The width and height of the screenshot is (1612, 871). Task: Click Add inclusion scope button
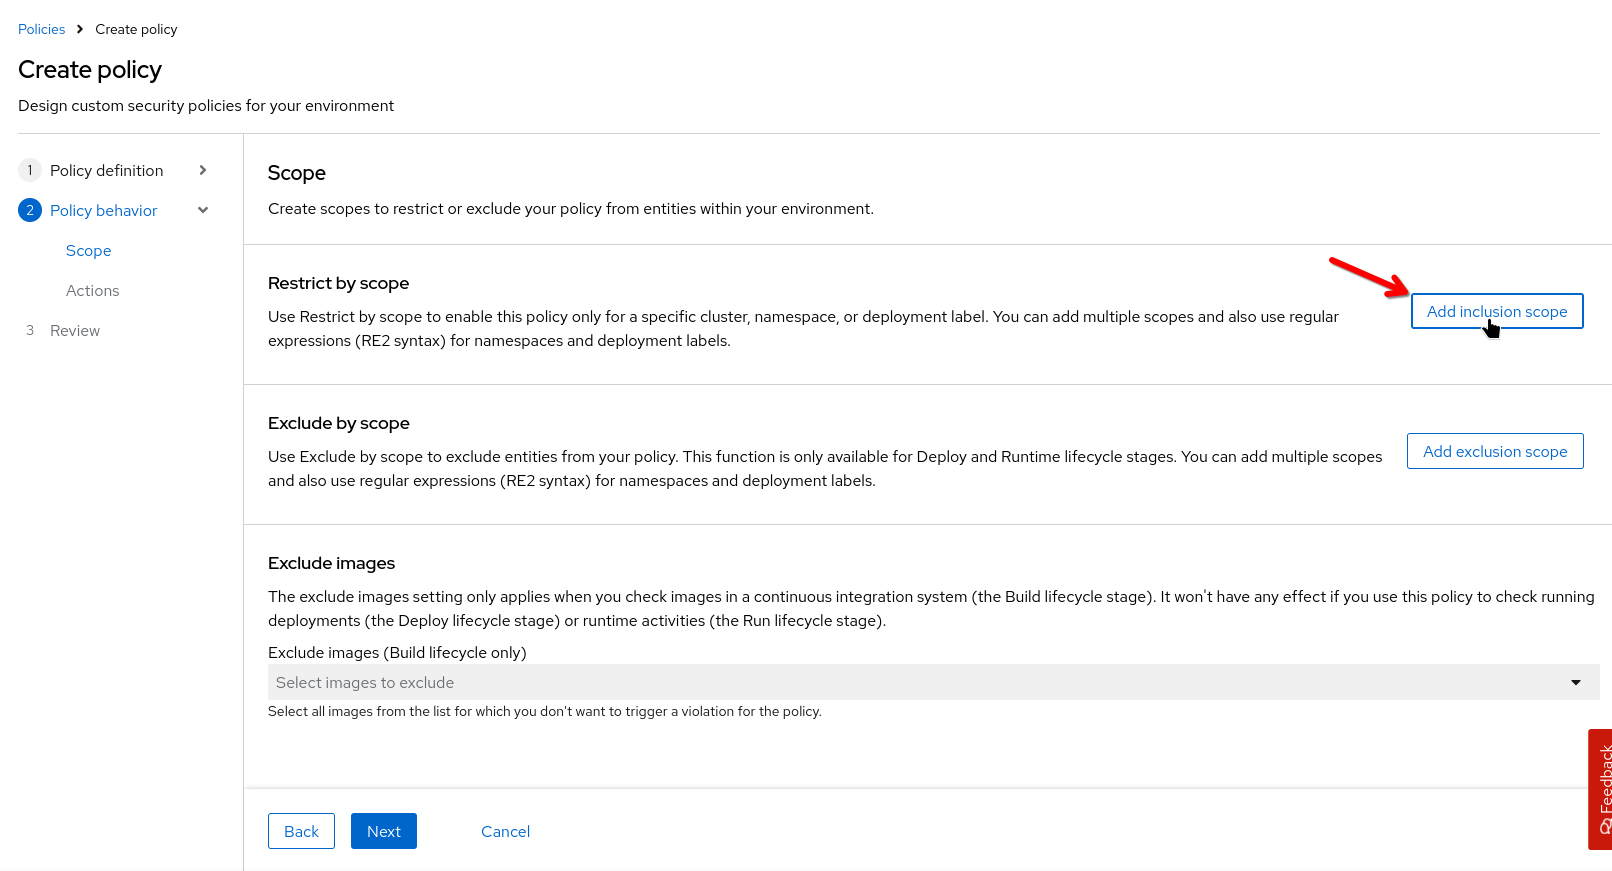1496,311
